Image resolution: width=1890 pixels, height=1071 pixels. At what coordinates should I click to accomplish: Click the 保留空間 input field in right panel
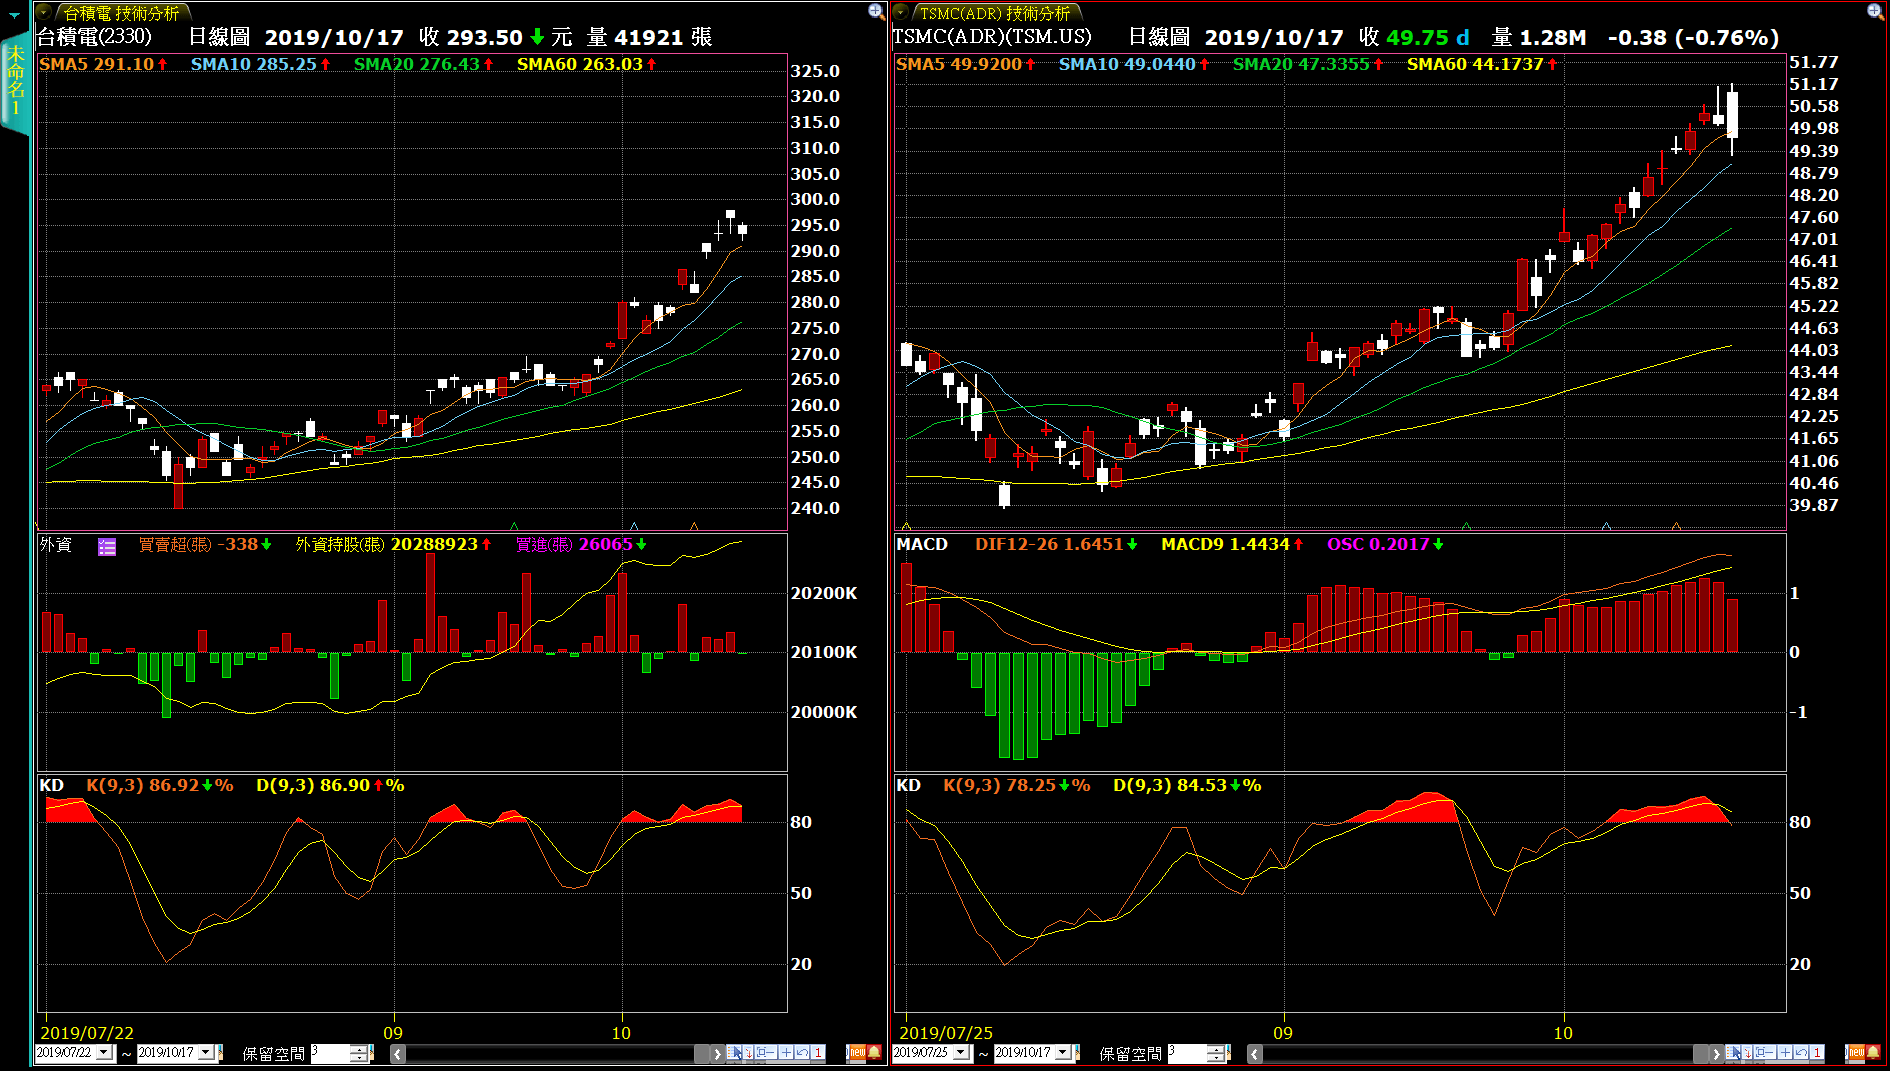(x=1187, y=1053)
